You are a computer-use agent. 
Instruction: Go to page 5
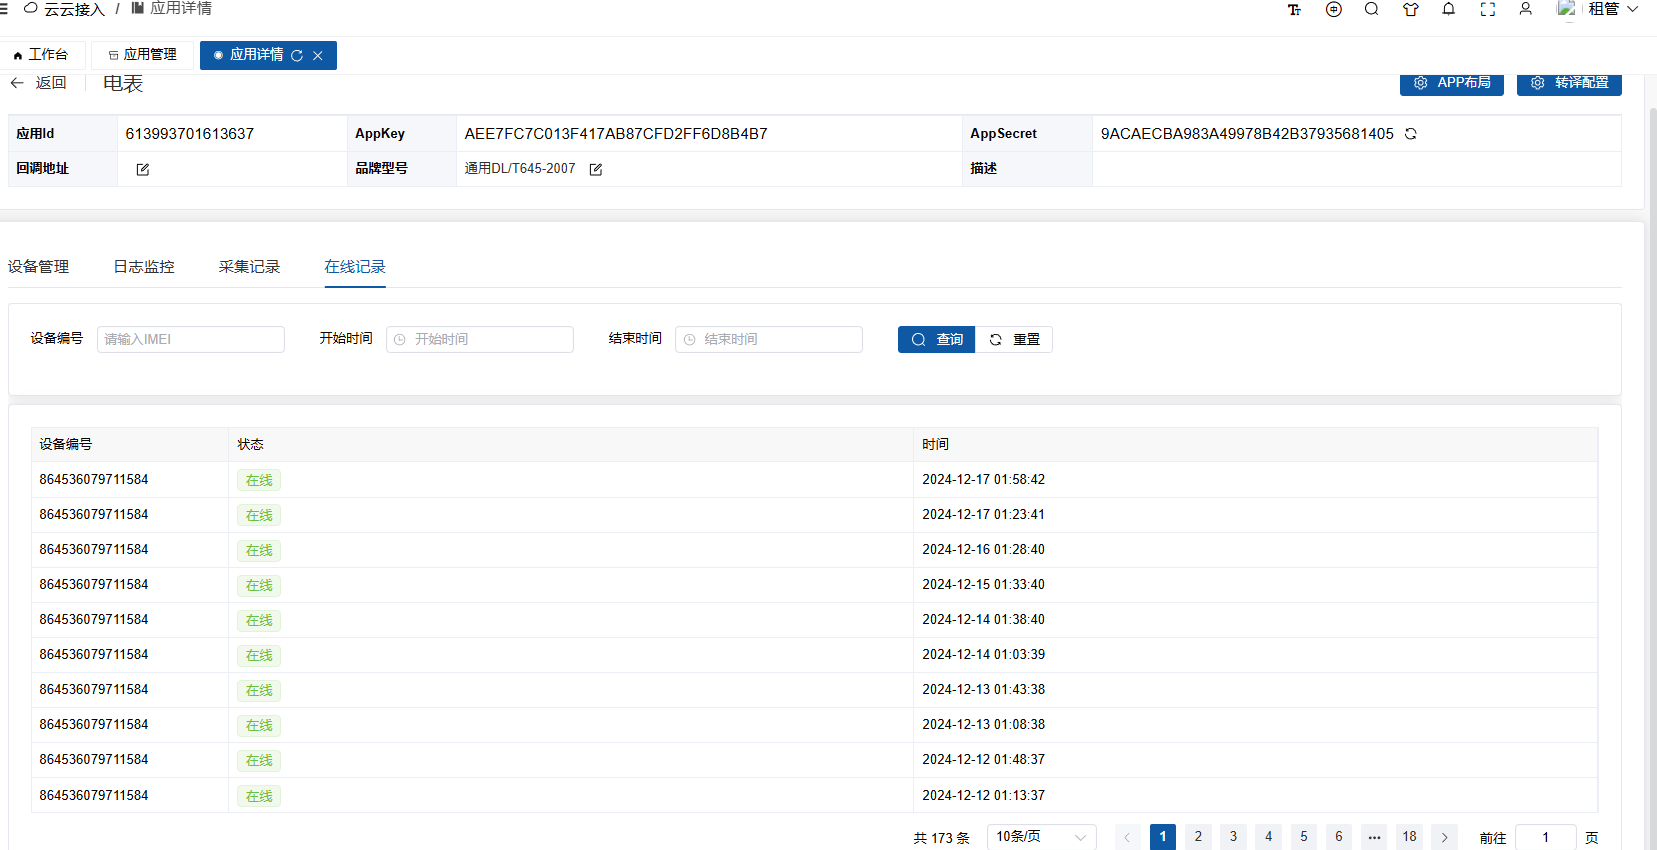(x=1304, y=837)
